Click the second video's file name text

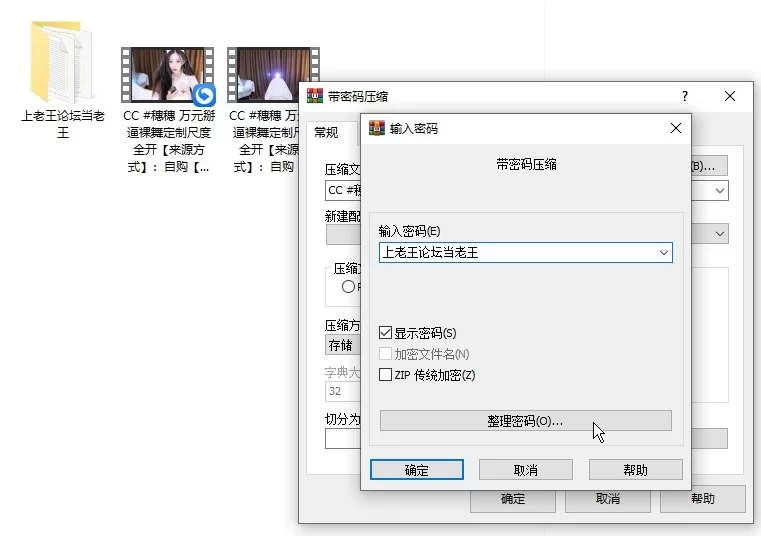pyautogui.click(x=265, y=141)
